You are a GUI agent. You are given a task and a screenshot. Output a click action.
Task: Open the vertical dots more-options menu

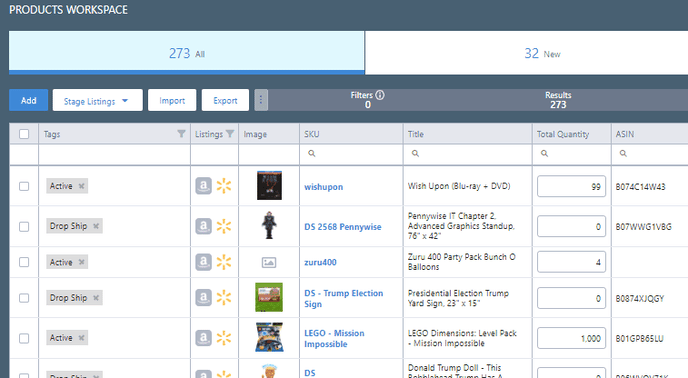(x=261, y=100)
